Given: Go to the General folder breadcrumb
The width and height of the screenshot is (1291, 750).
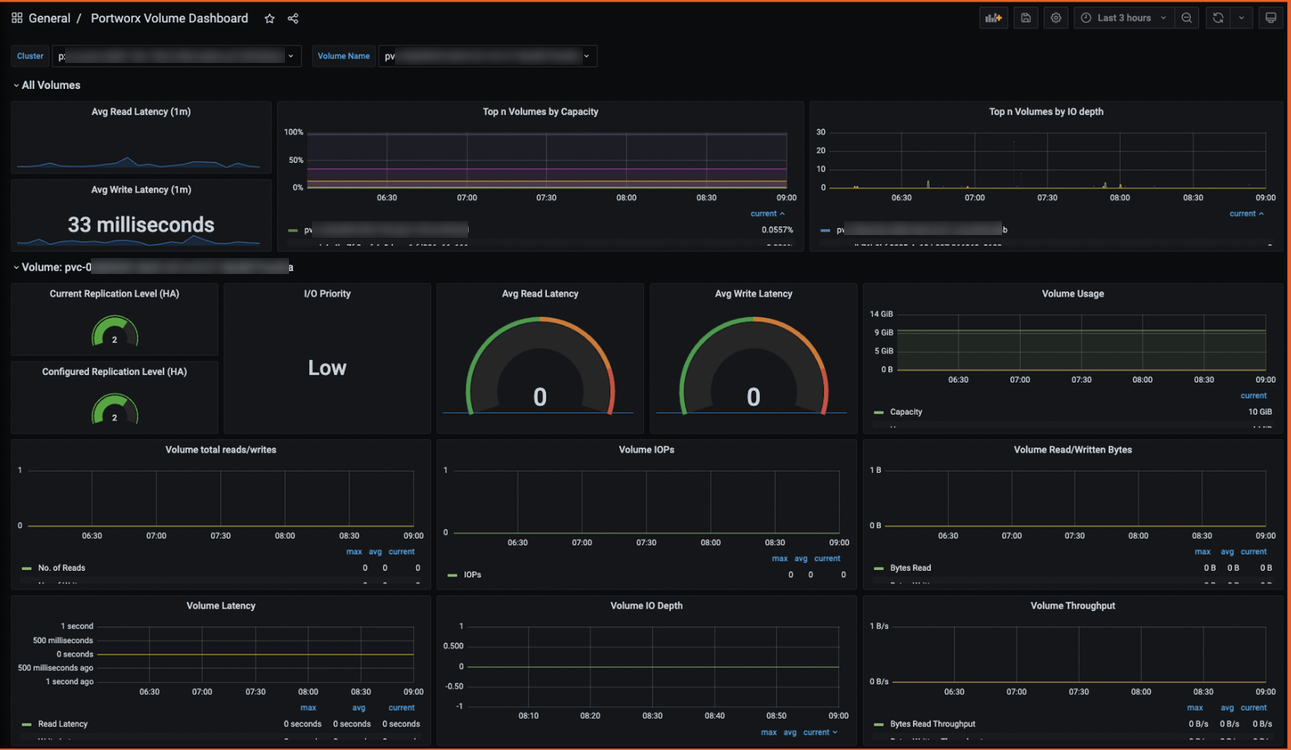Looking at the screenshot, I should (x=50, y=18).
